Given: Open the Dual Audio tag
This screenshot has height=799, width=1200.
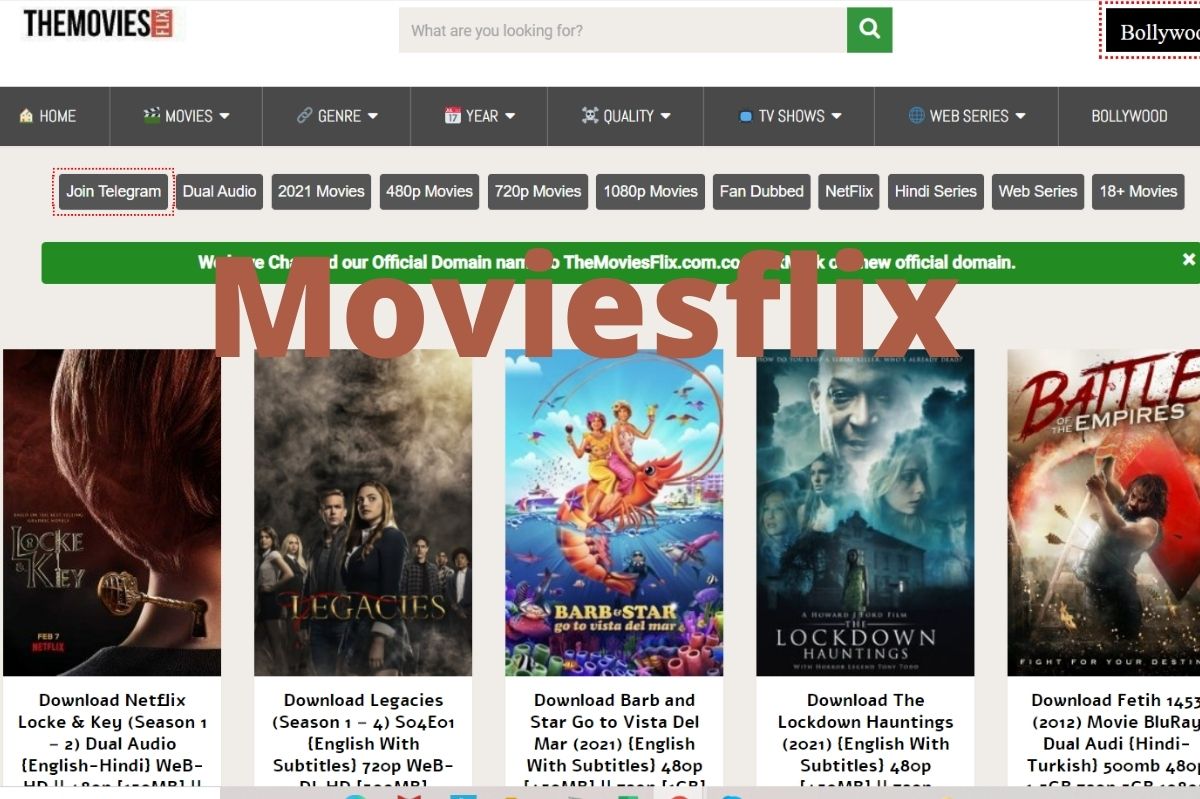Looking at the screenshot, I should [x=219, y=192].
